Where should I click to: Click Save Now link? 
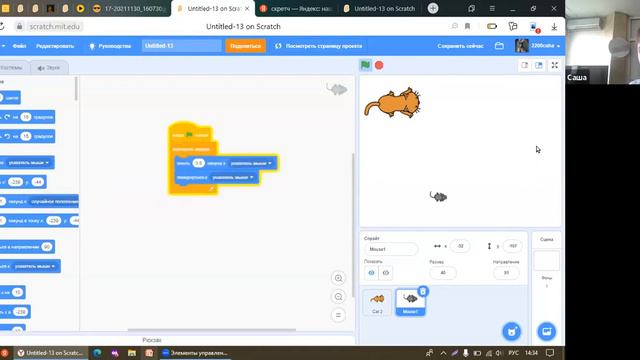click(x=460, y=46)
